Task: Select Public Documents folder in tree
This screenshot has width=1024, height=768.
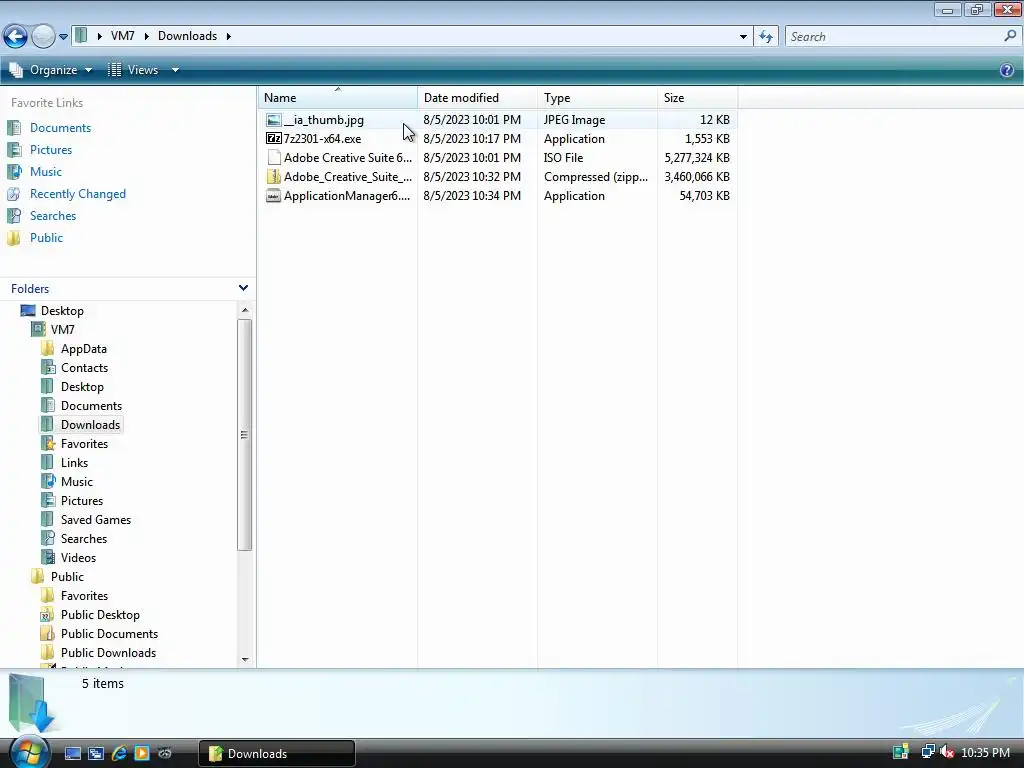Action: pos(109,633)
